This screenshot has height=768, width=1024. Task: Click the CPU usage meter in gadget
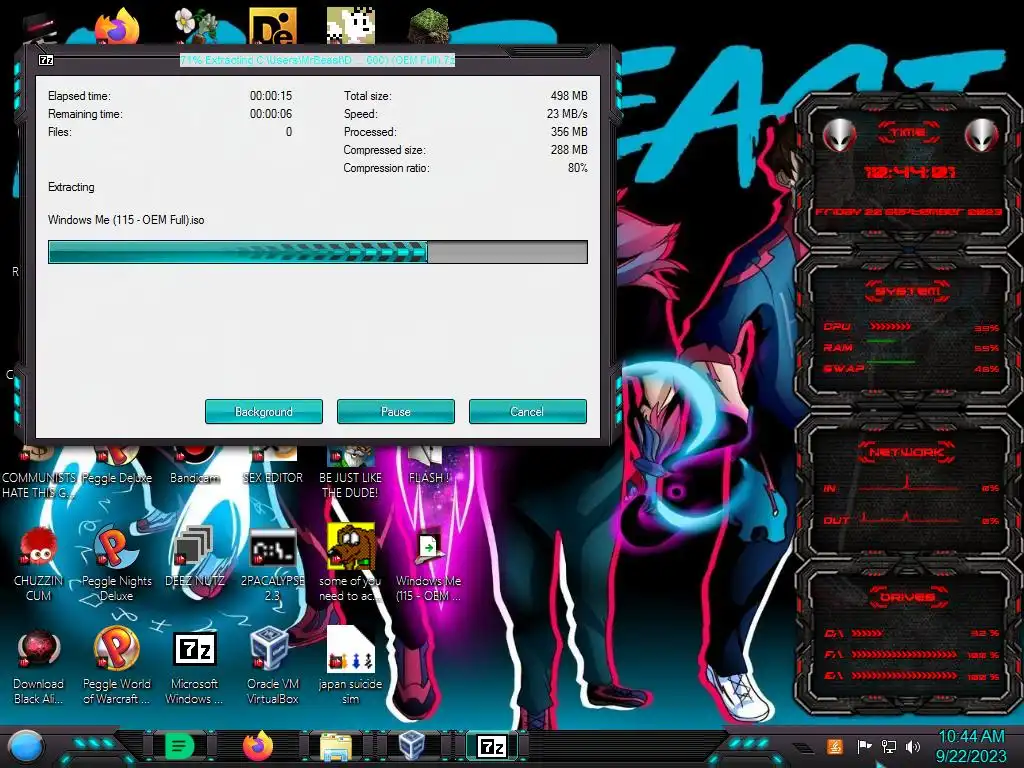[889, 326]
